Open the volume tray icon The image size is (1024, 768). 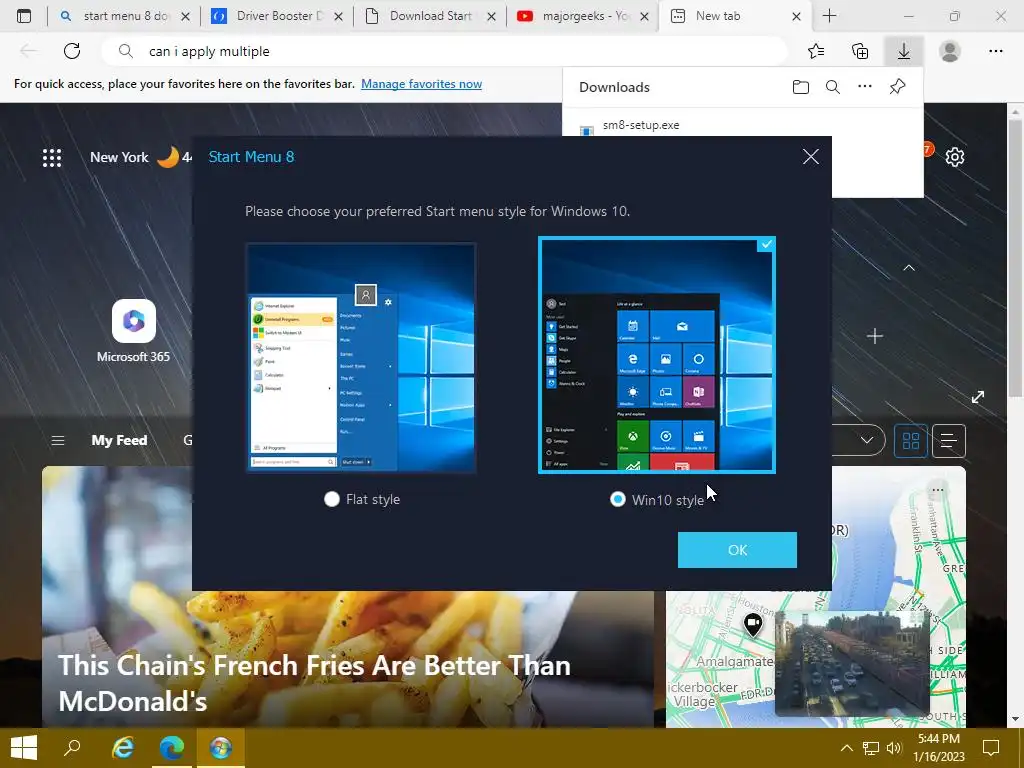coord(894,748)
